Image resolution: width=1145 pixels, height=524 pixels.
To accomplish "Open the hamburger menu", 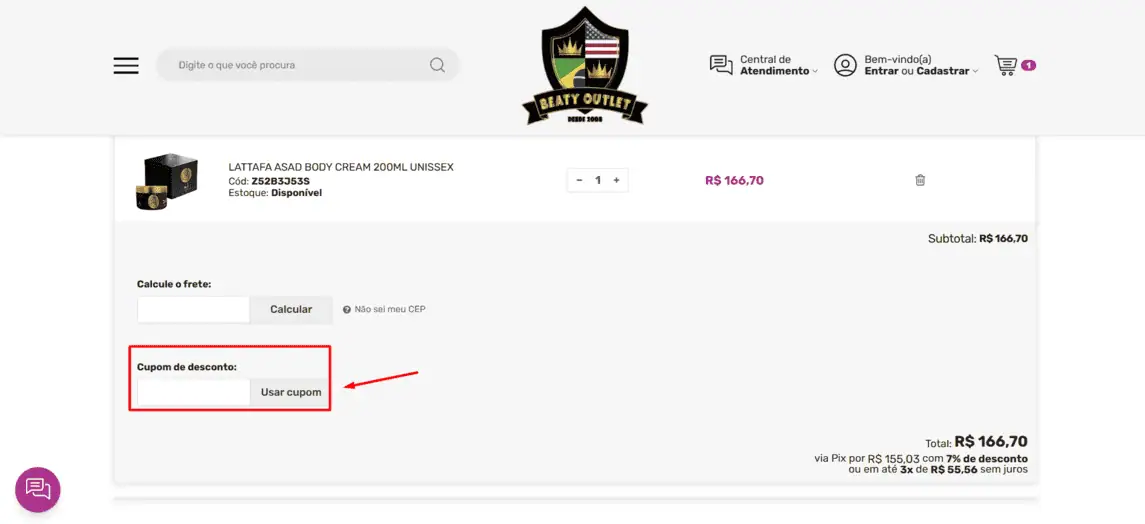I will click(x=126, y=66).
